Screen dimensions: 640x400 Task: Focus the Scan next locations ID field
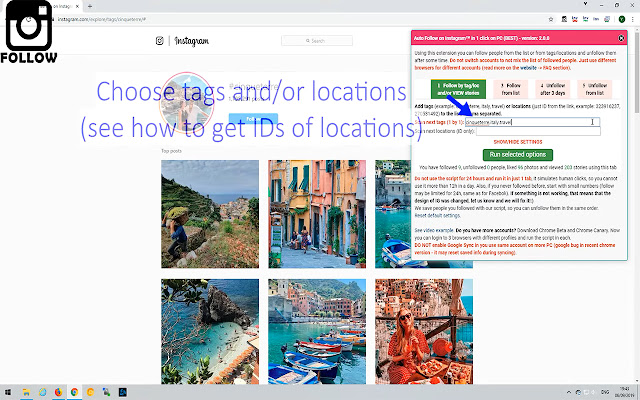coord(538,131)
